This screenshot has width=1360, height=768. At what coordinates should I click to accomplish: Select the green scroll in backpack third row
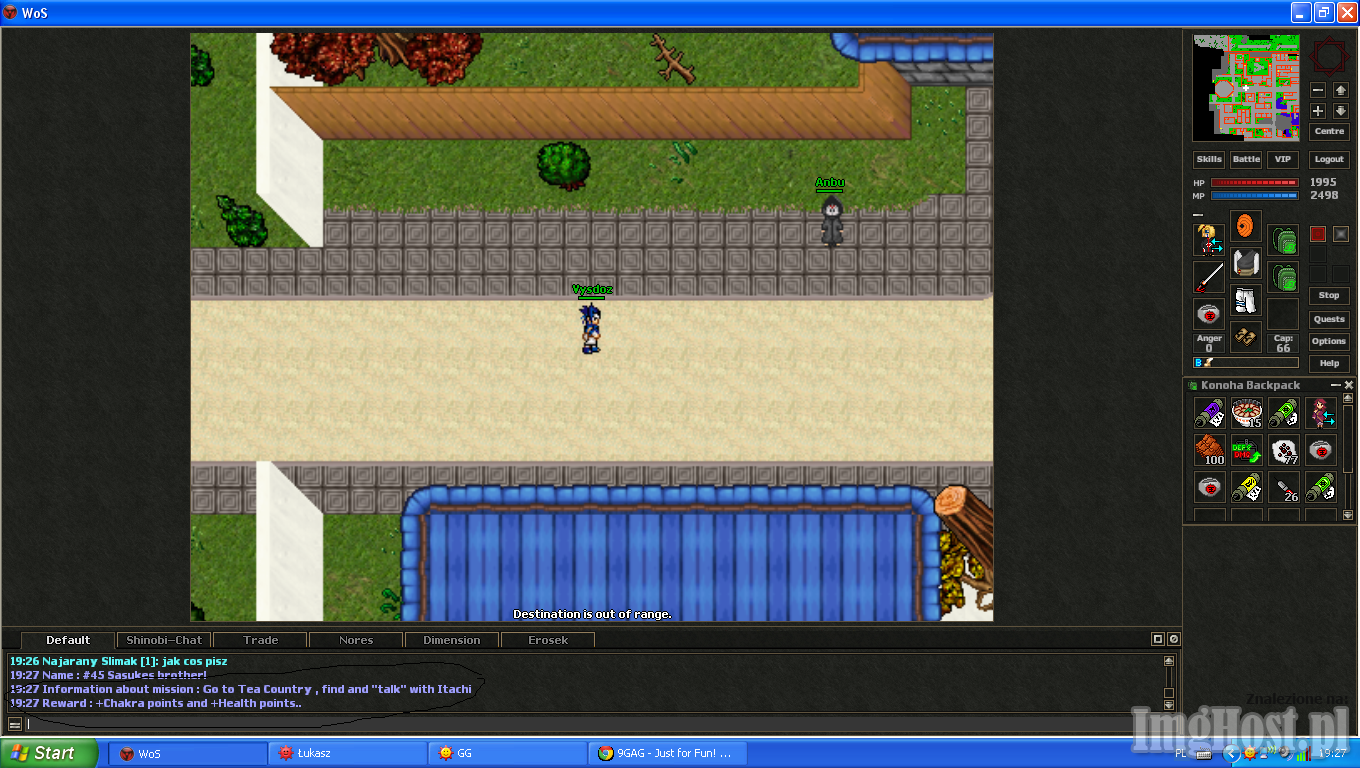pyautogui.click(x=1320, y=487)
